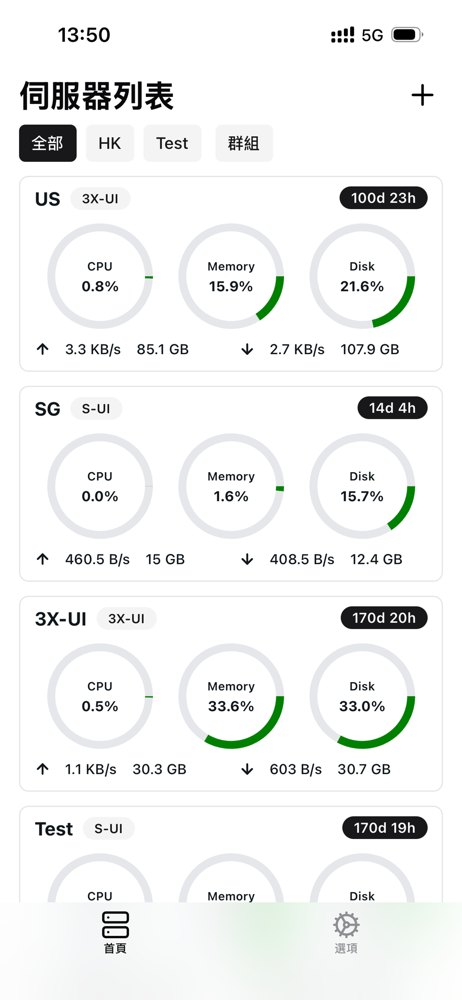Tap the upload arrow in SG card
This screenshot has width=462, height=1000.
coord(43,559)
